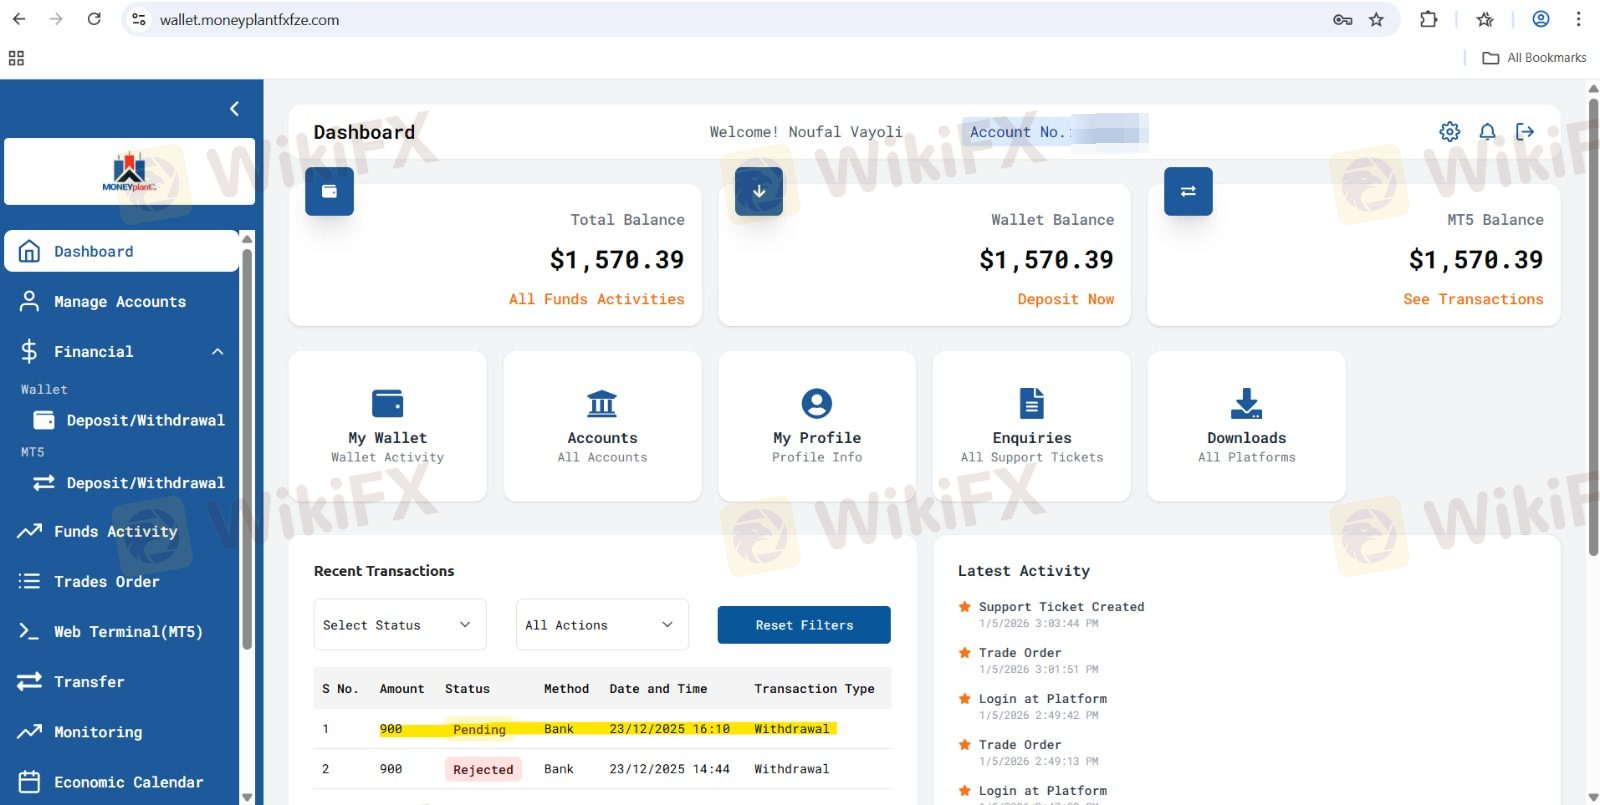Open the Enquiries document icon card

pos(1031,404)
